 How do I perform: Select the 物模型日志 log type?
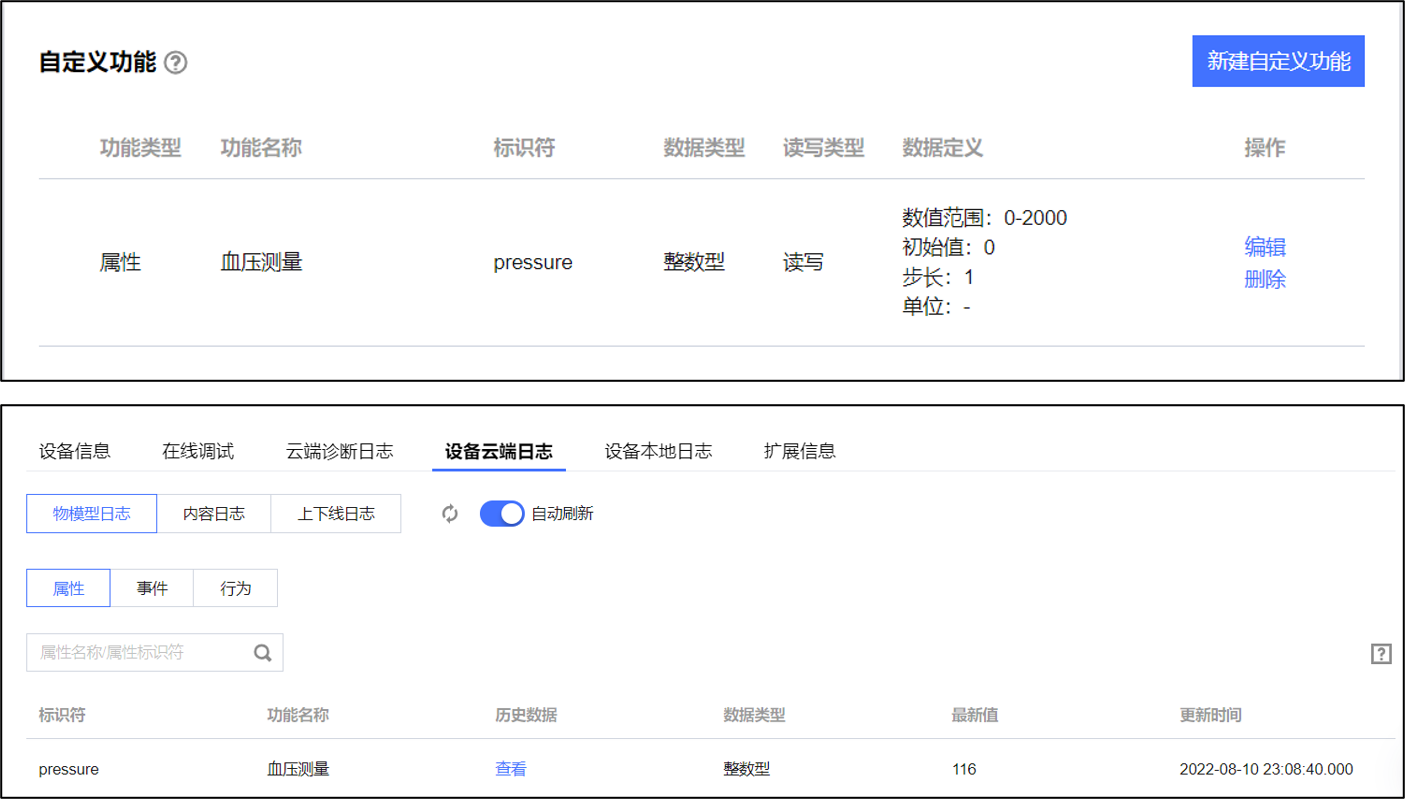[x=92, y=513]
